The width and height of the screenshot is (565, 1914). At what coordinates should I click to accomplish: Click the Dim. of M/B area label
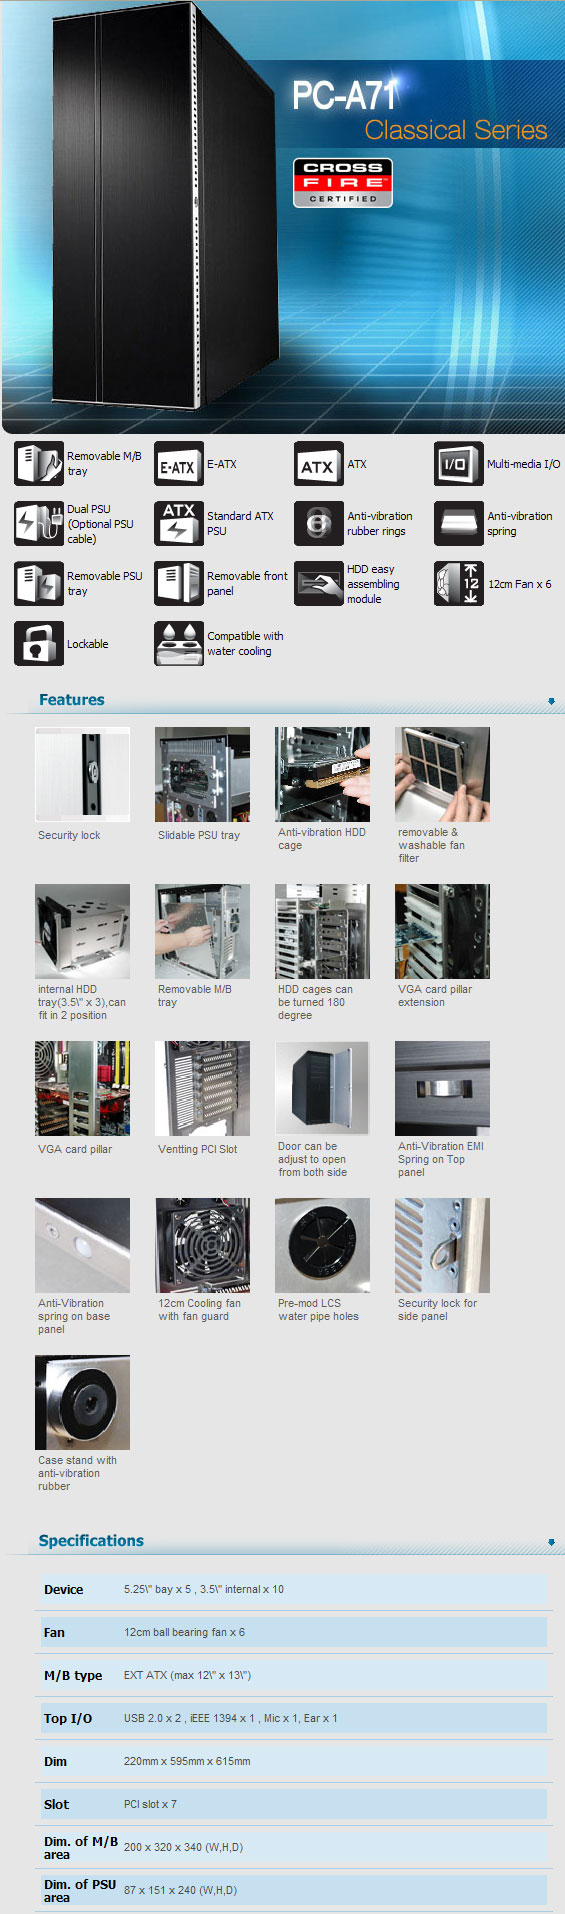[x=81, y=1848]
